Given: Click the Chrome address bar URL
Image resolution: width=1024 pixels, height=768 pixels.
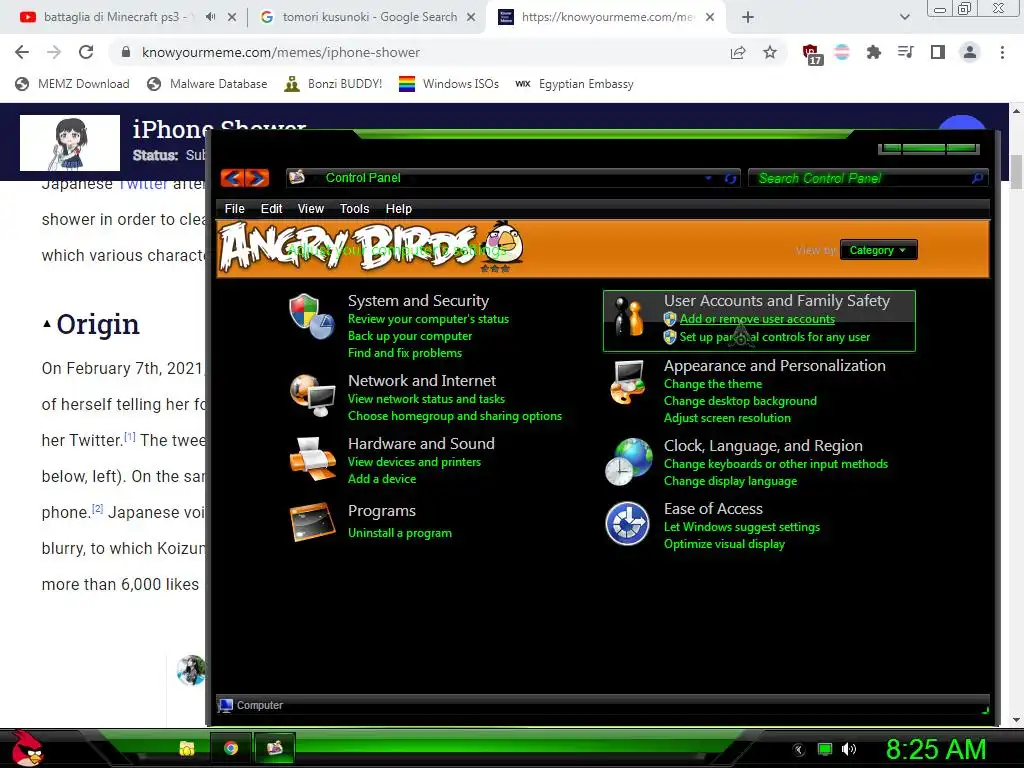Looking at the screenshot, I should 281,52.
